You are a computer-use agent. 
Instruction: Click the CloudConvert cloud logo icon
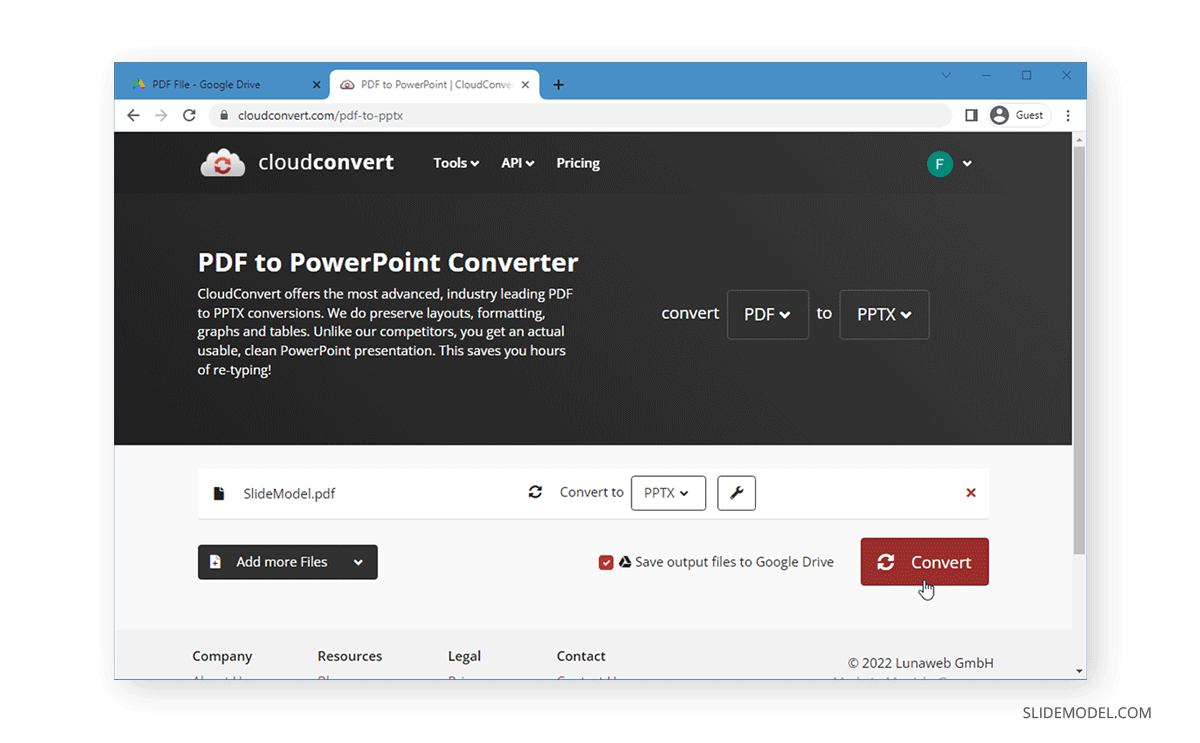click(223, 163)
